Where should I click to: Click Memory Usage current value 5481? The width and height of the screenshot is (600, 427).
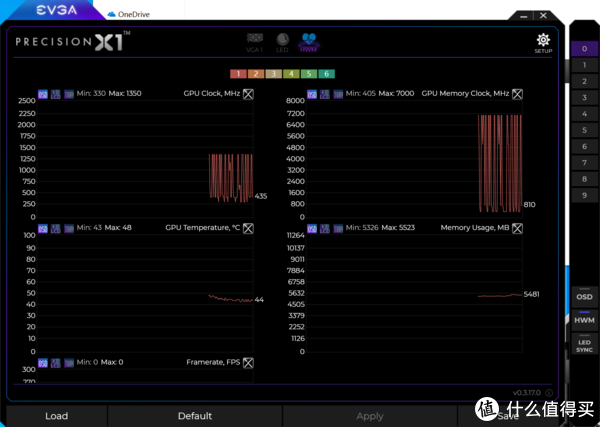[x=532, y=294]
